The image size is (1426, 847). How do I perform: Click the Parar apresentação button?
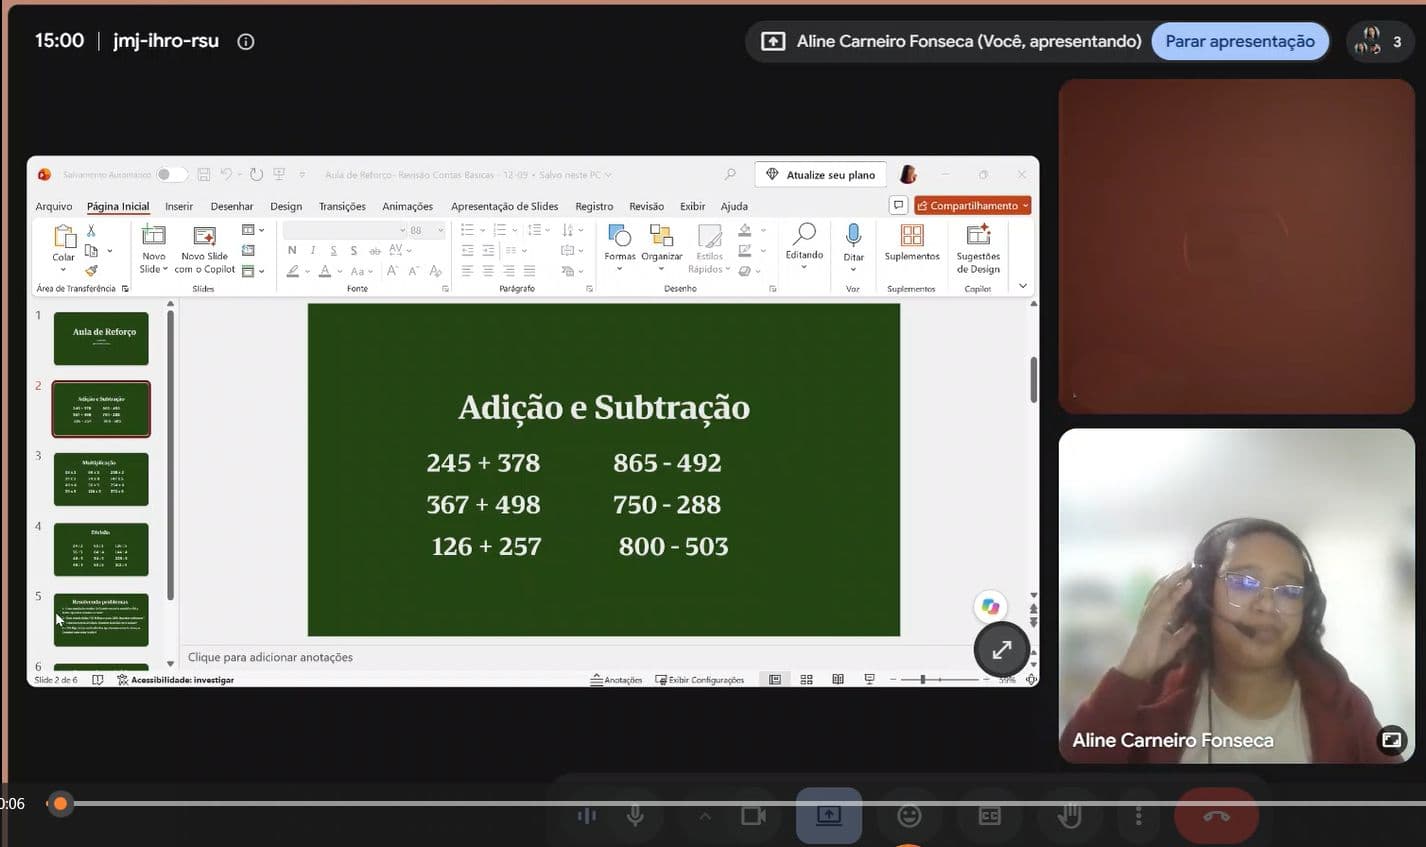(x=1240, y=41)
